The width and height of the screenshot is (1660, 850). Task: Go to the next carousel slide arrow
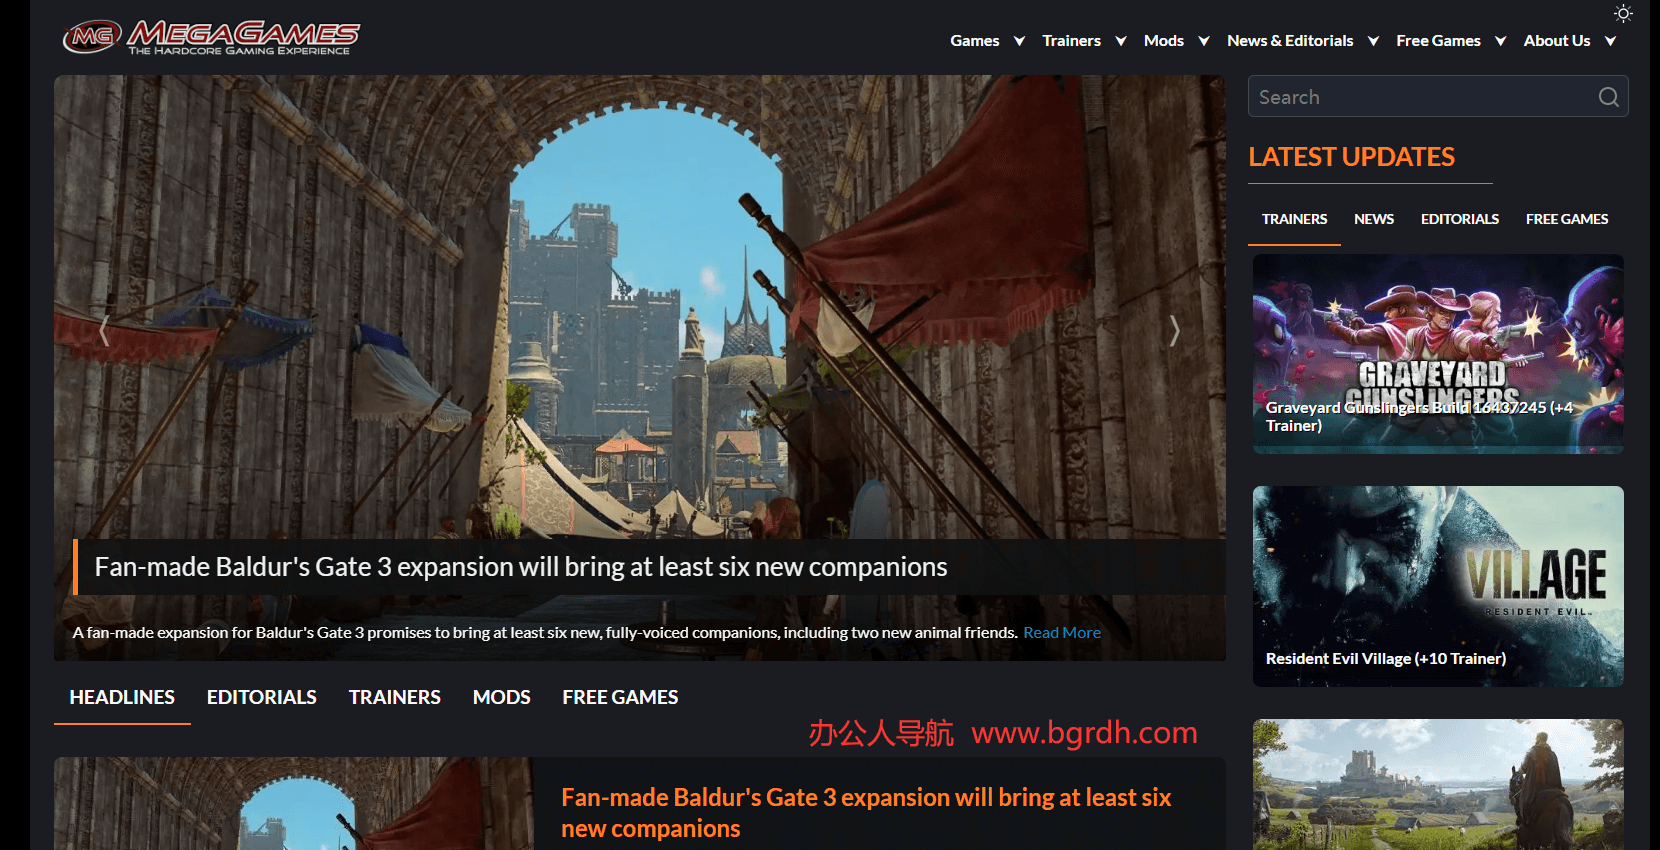[1174, 331]
